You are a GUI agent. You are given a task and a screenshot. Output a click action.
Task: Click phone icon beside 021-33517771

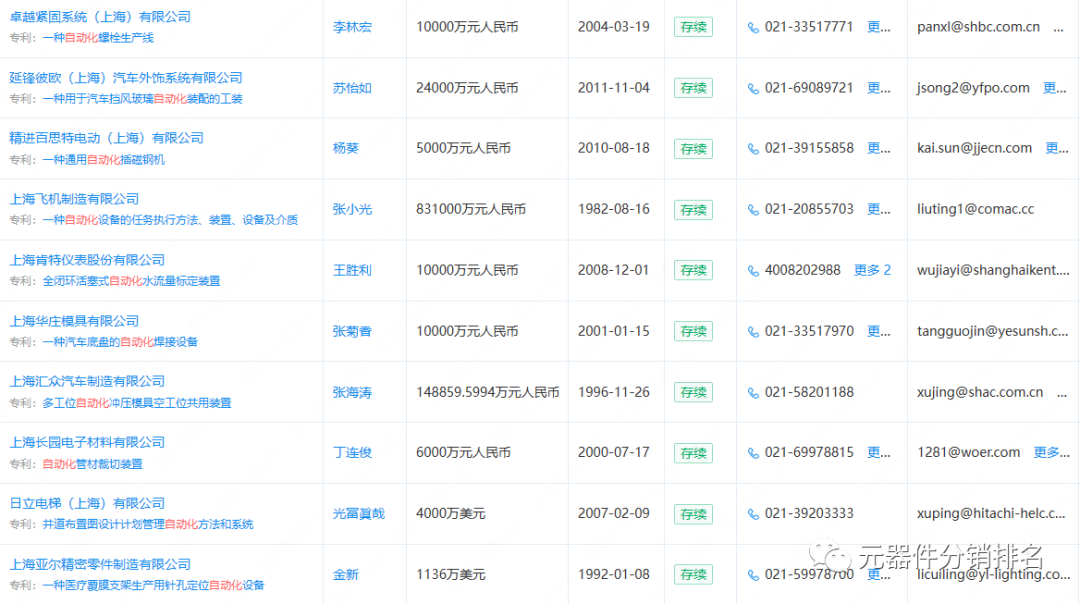pos(753,28)
